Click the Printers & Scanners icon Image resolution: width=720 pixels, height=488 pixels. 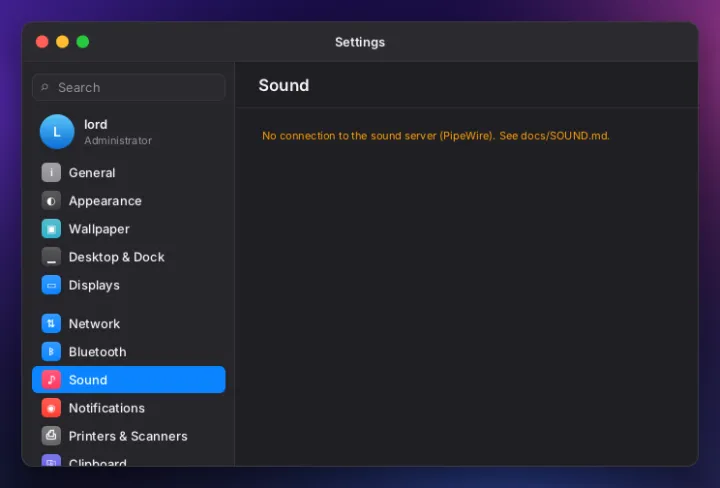(51, 436)
